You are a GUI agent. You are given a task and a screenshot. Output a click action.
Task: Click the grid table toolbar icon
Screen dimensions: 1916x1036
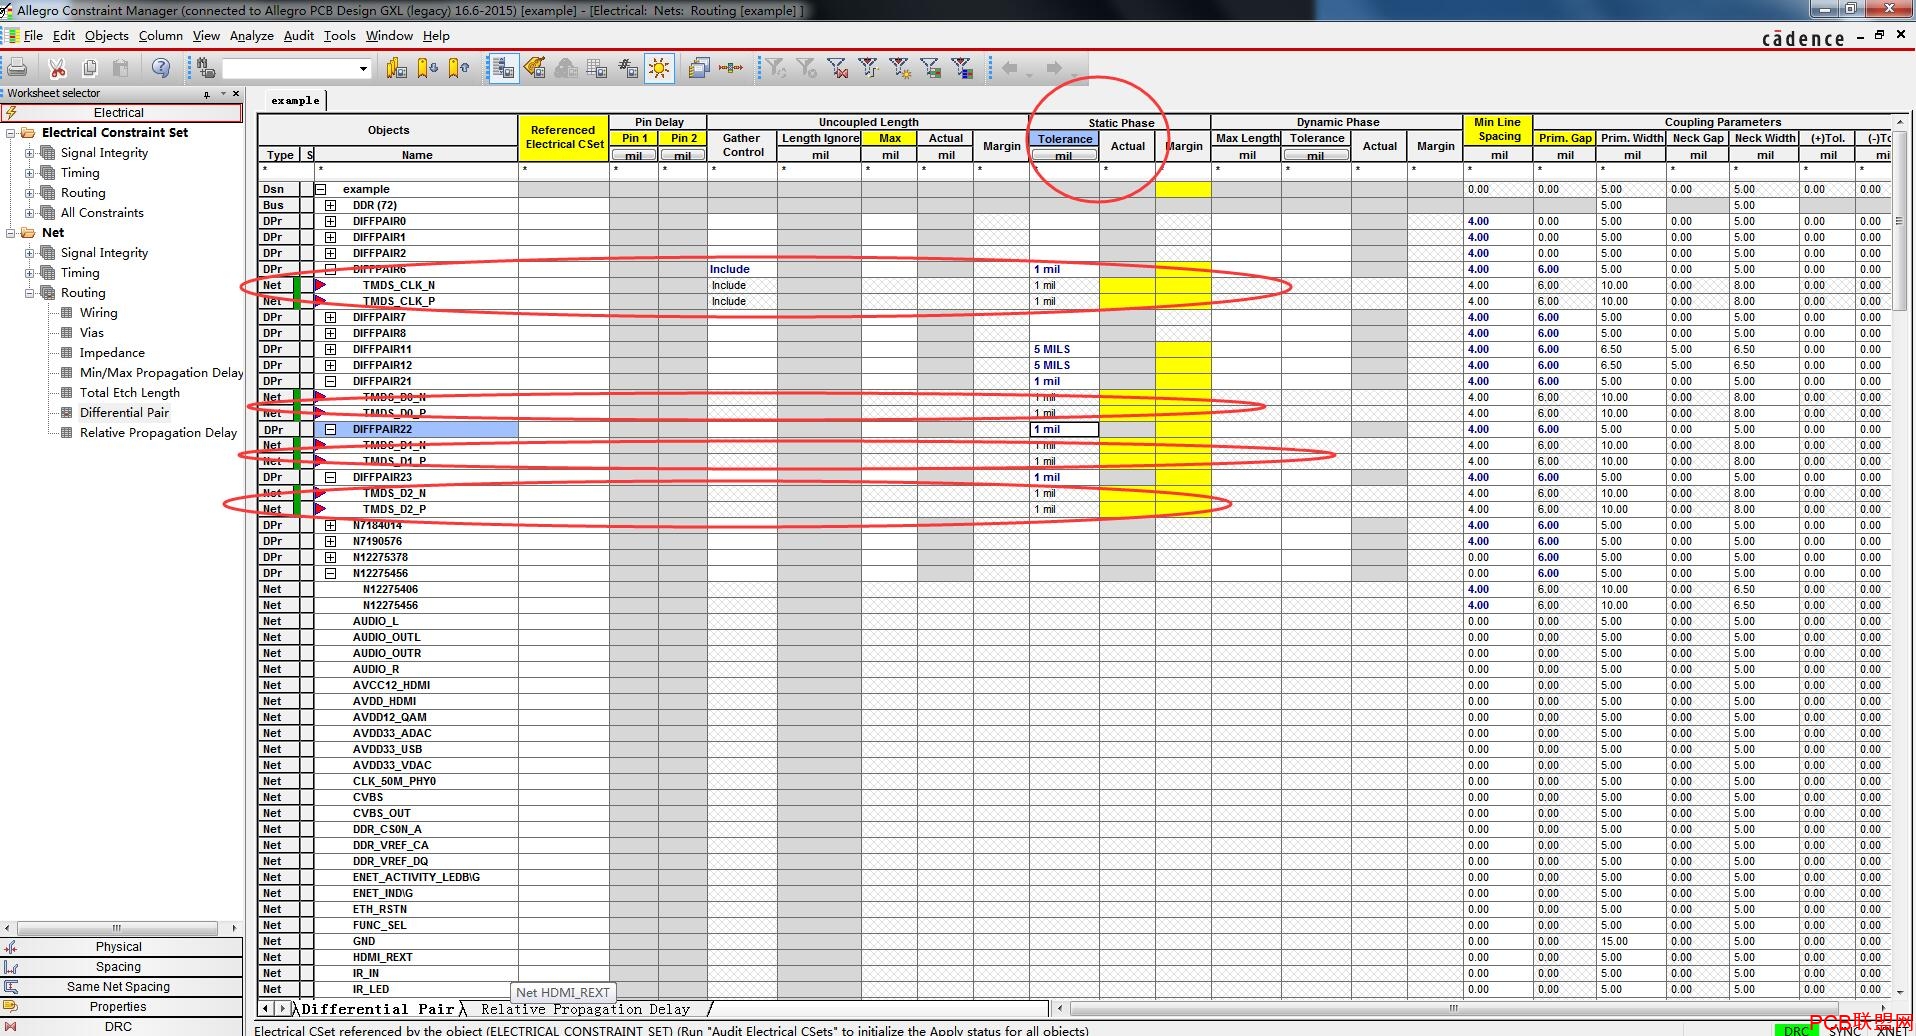pyautogui.click(x=597, y=68)
